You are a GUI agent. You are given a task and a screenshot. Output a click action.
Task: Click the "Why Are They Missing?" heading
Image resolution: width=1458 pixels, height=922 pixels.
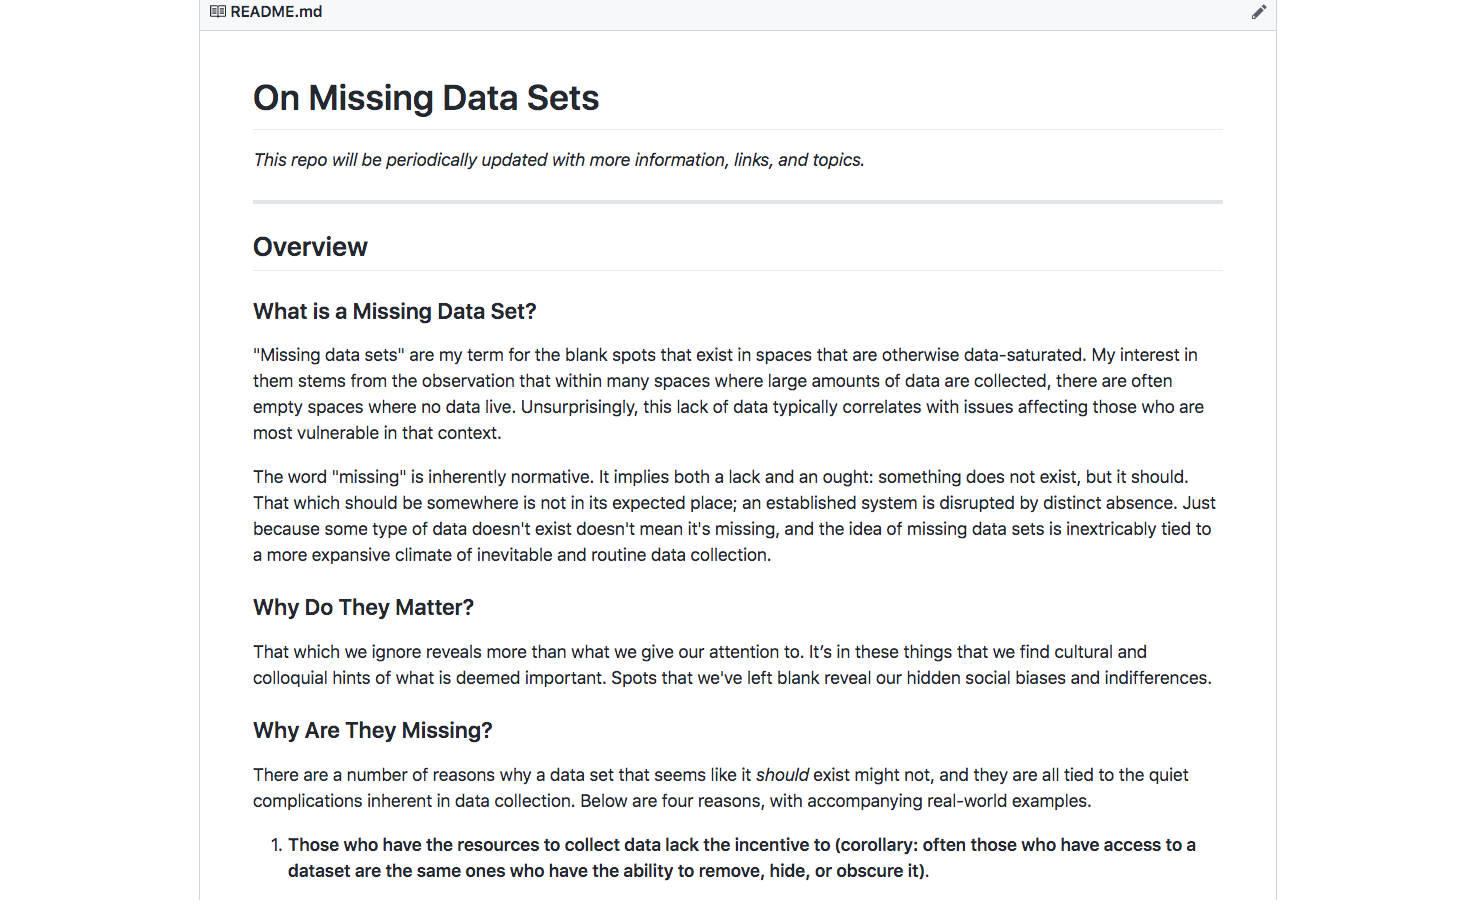[373, 731]
